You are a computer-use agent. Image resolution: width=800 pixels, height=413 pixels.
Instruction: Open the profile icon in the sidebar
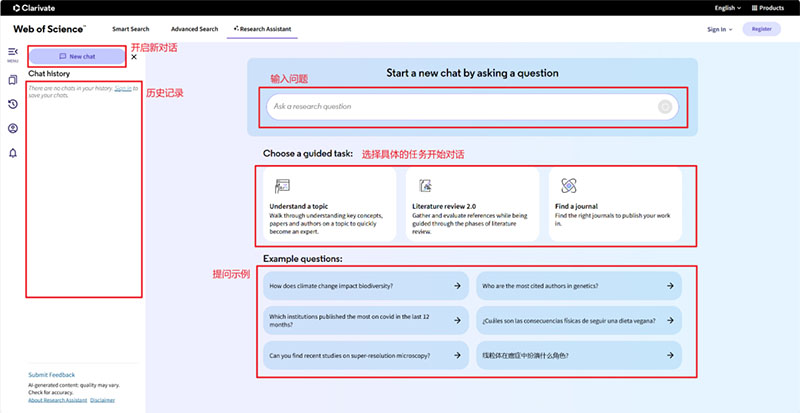pos(13,128)
